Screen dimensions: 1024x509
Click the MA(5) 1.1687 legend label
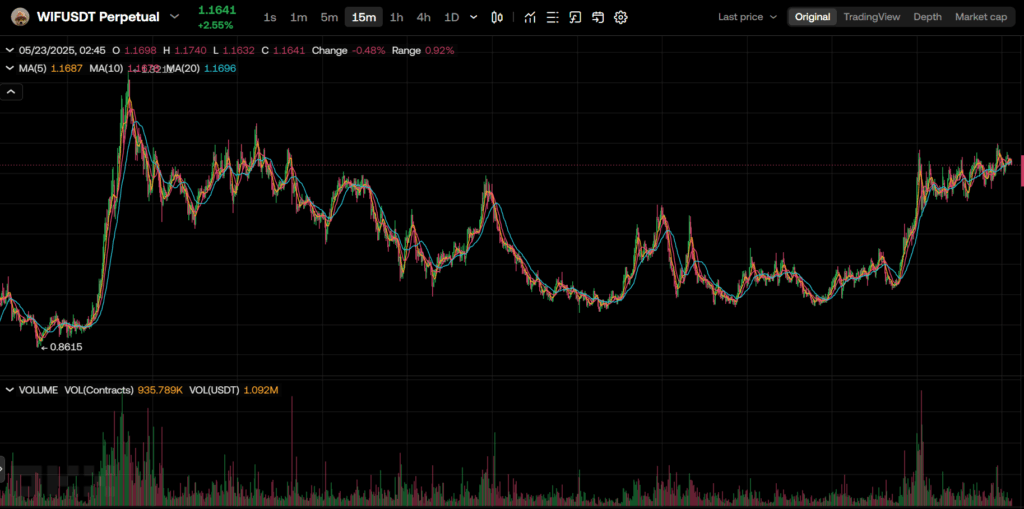pyautogui.click(x=51, y=68)
